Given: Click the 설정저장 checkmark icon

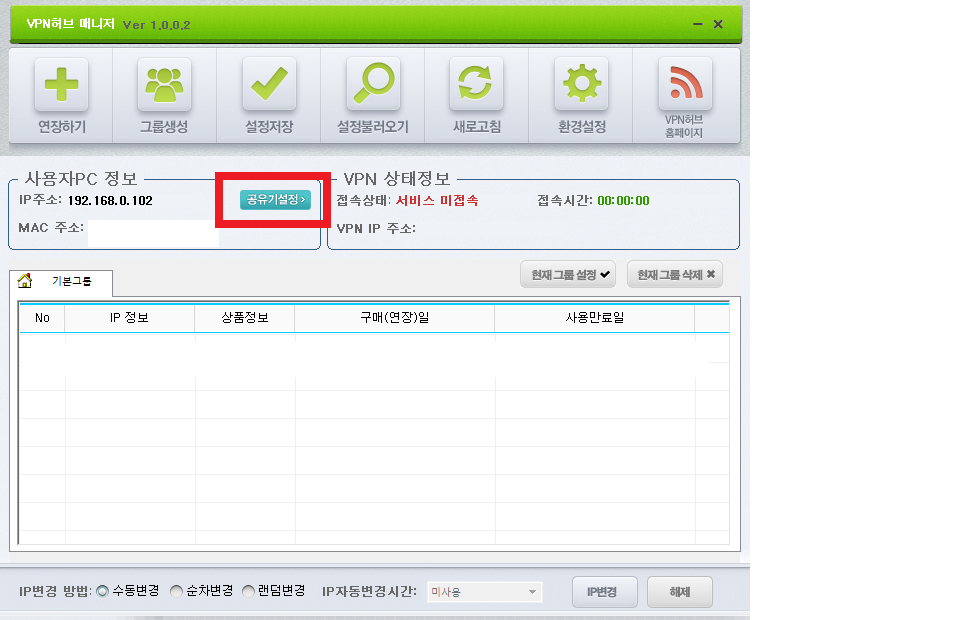Looking at the screenshot, I should 269,84.
